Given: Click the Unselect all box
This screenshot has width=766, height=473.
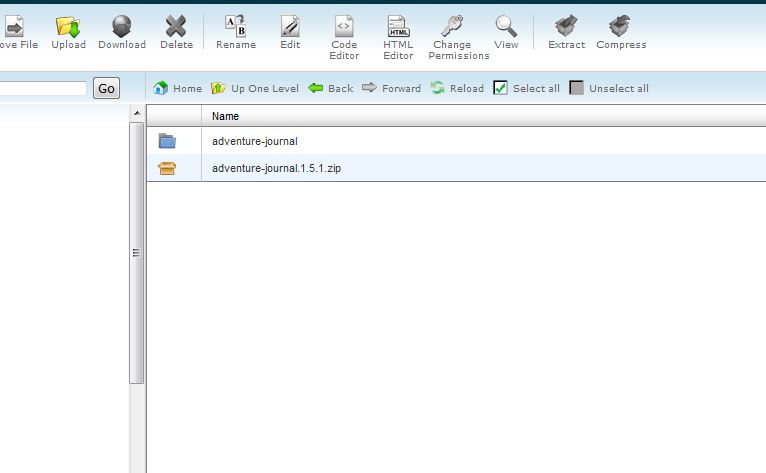Looking at the screenshot, I should pos(577,88).
